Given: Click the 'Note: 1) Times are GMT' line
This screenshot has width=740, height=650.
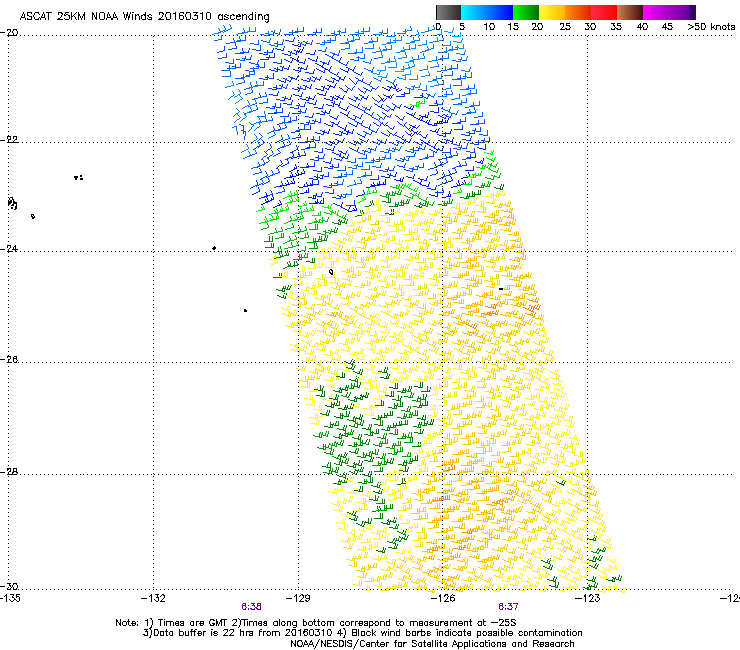Looking at the screenshot, I should 316,623.
